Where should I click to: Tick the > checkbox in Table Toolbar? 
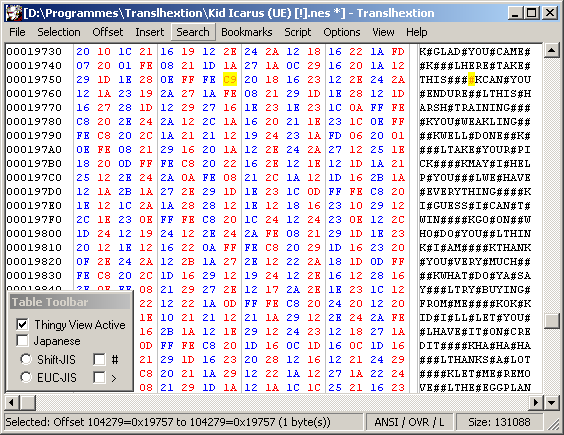click(x=99, y=377)
